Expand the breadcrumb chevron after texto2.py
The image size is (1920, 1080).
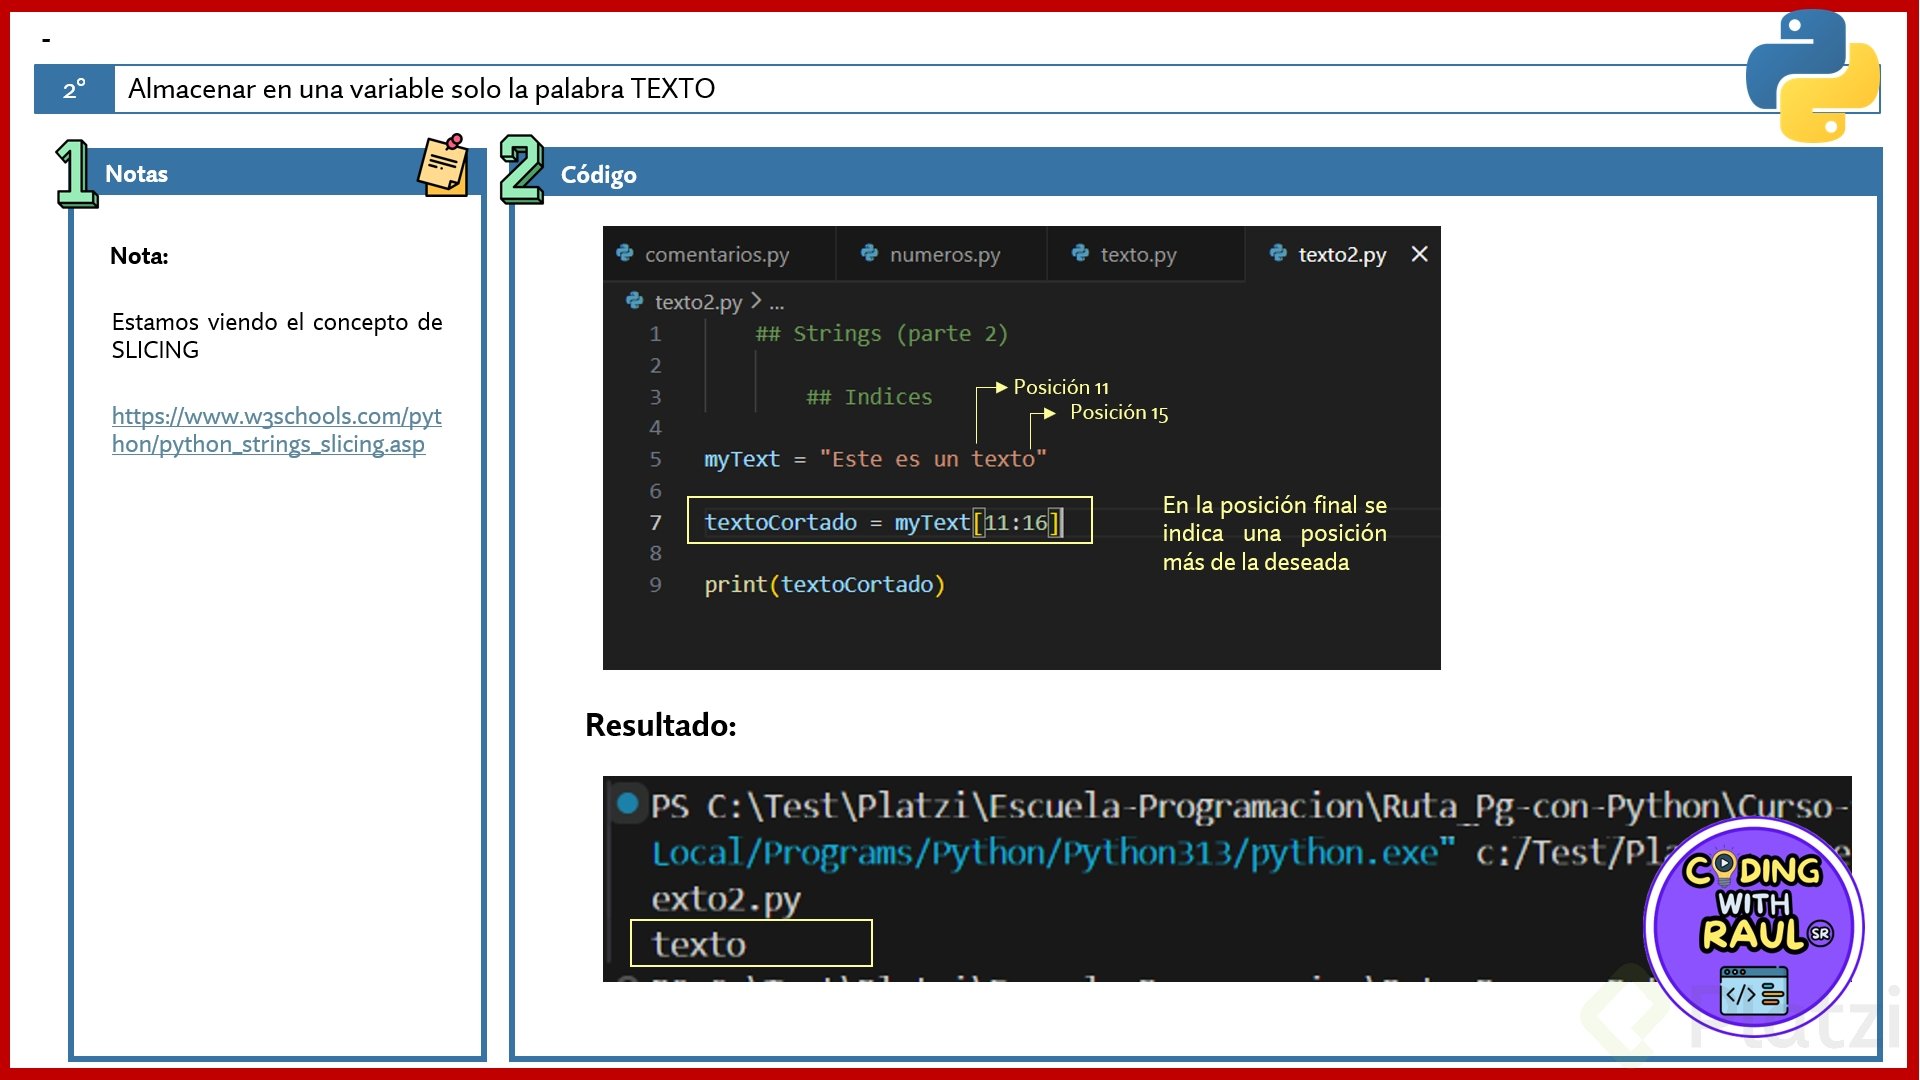tap(756, 301)
